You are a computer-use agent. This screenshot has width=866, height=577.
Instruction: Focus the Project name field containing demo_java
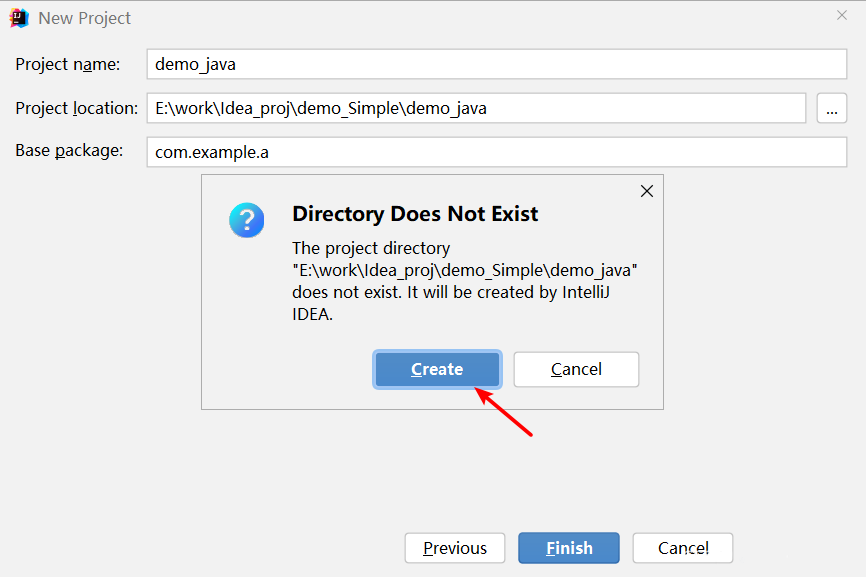click(497, 64)
